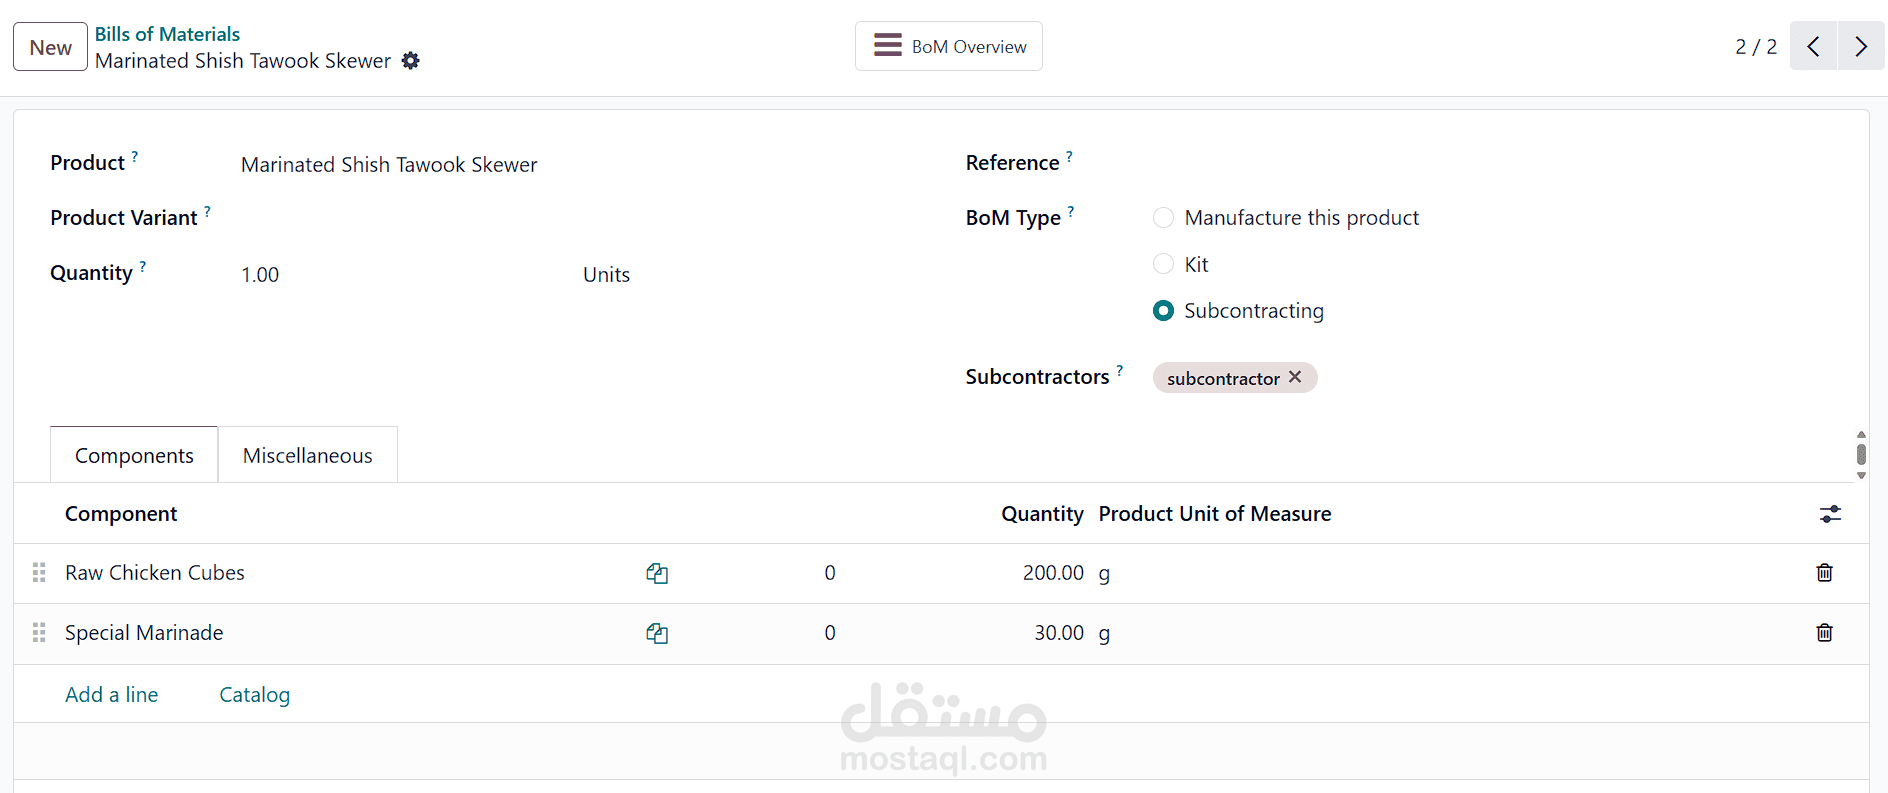Viewport: 1888px width, 793px height.
Task: Select the Kit BoM type
Action: click(x=1163, y=264)
